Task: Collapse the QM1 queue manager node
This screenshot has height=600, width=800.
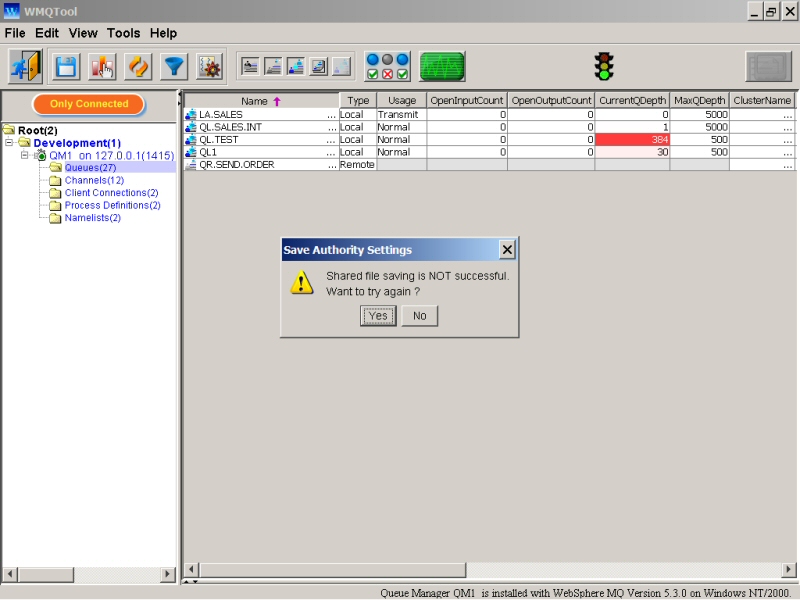Action: (x=24, y=155)
